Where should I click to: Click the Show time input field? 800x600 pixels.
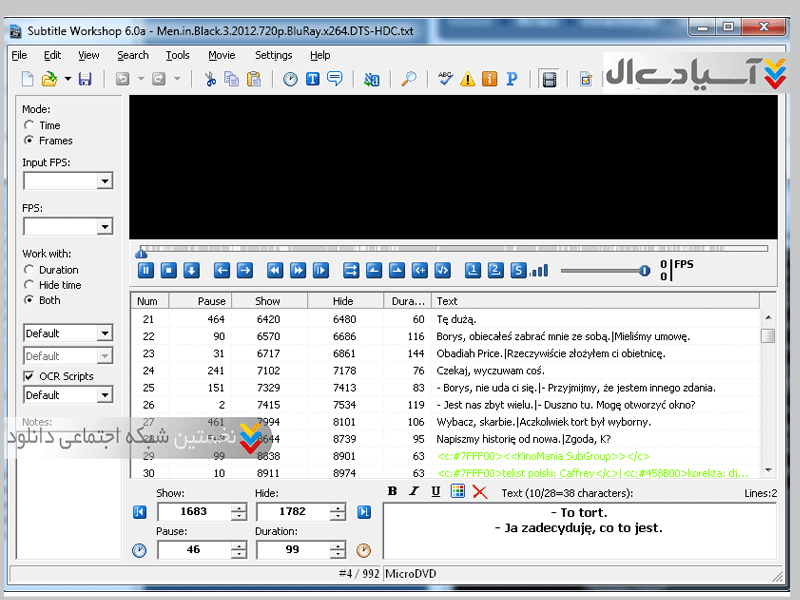(x=193, y=512)
